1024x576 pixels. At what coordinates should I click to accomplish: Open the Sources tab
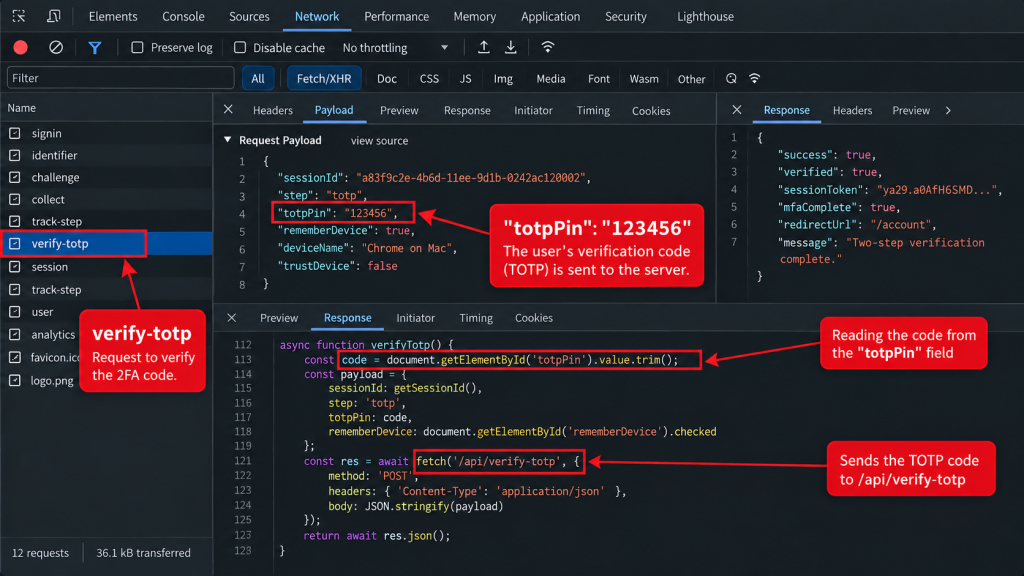pos(249,16)
